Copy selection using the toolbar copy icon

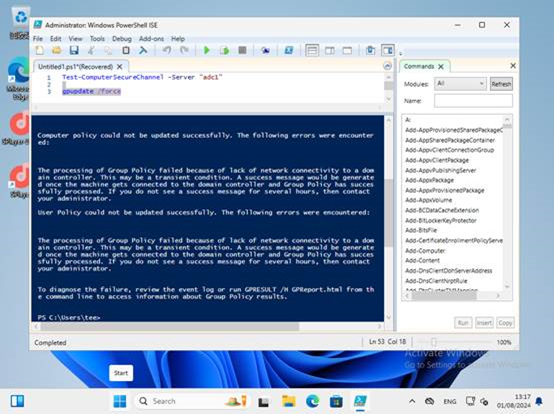(108, 50)
